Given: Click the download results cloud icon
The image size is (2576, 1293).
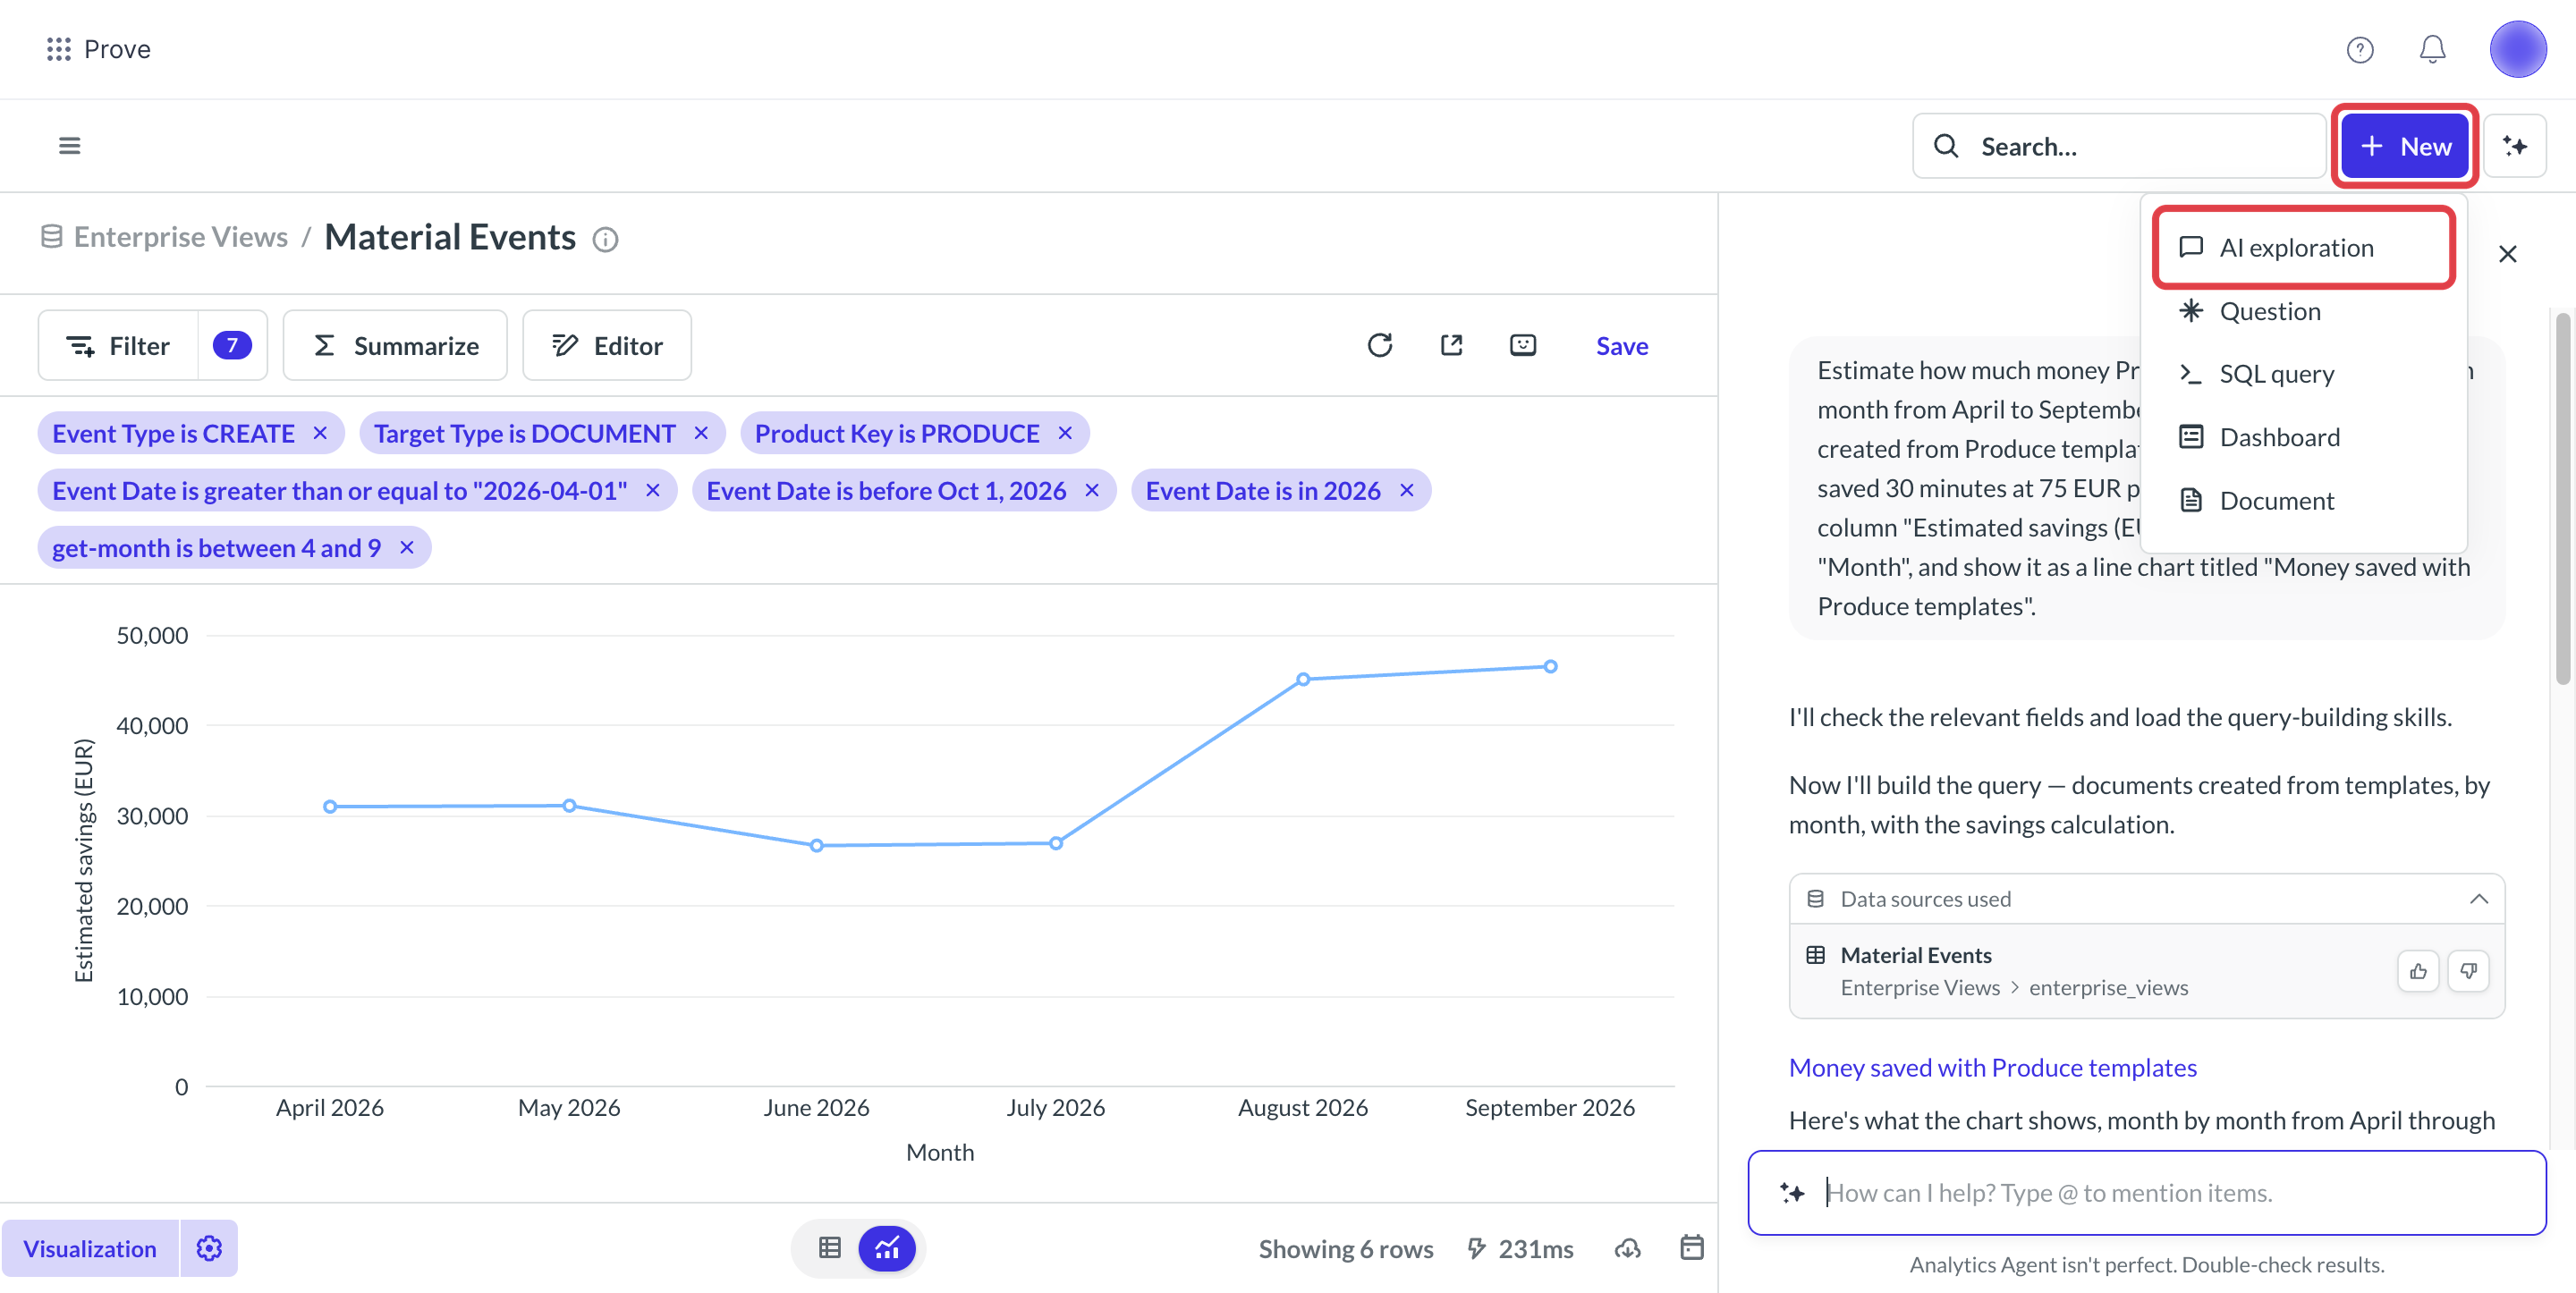Looking at the screenshot, I should pos(1627,1248).
